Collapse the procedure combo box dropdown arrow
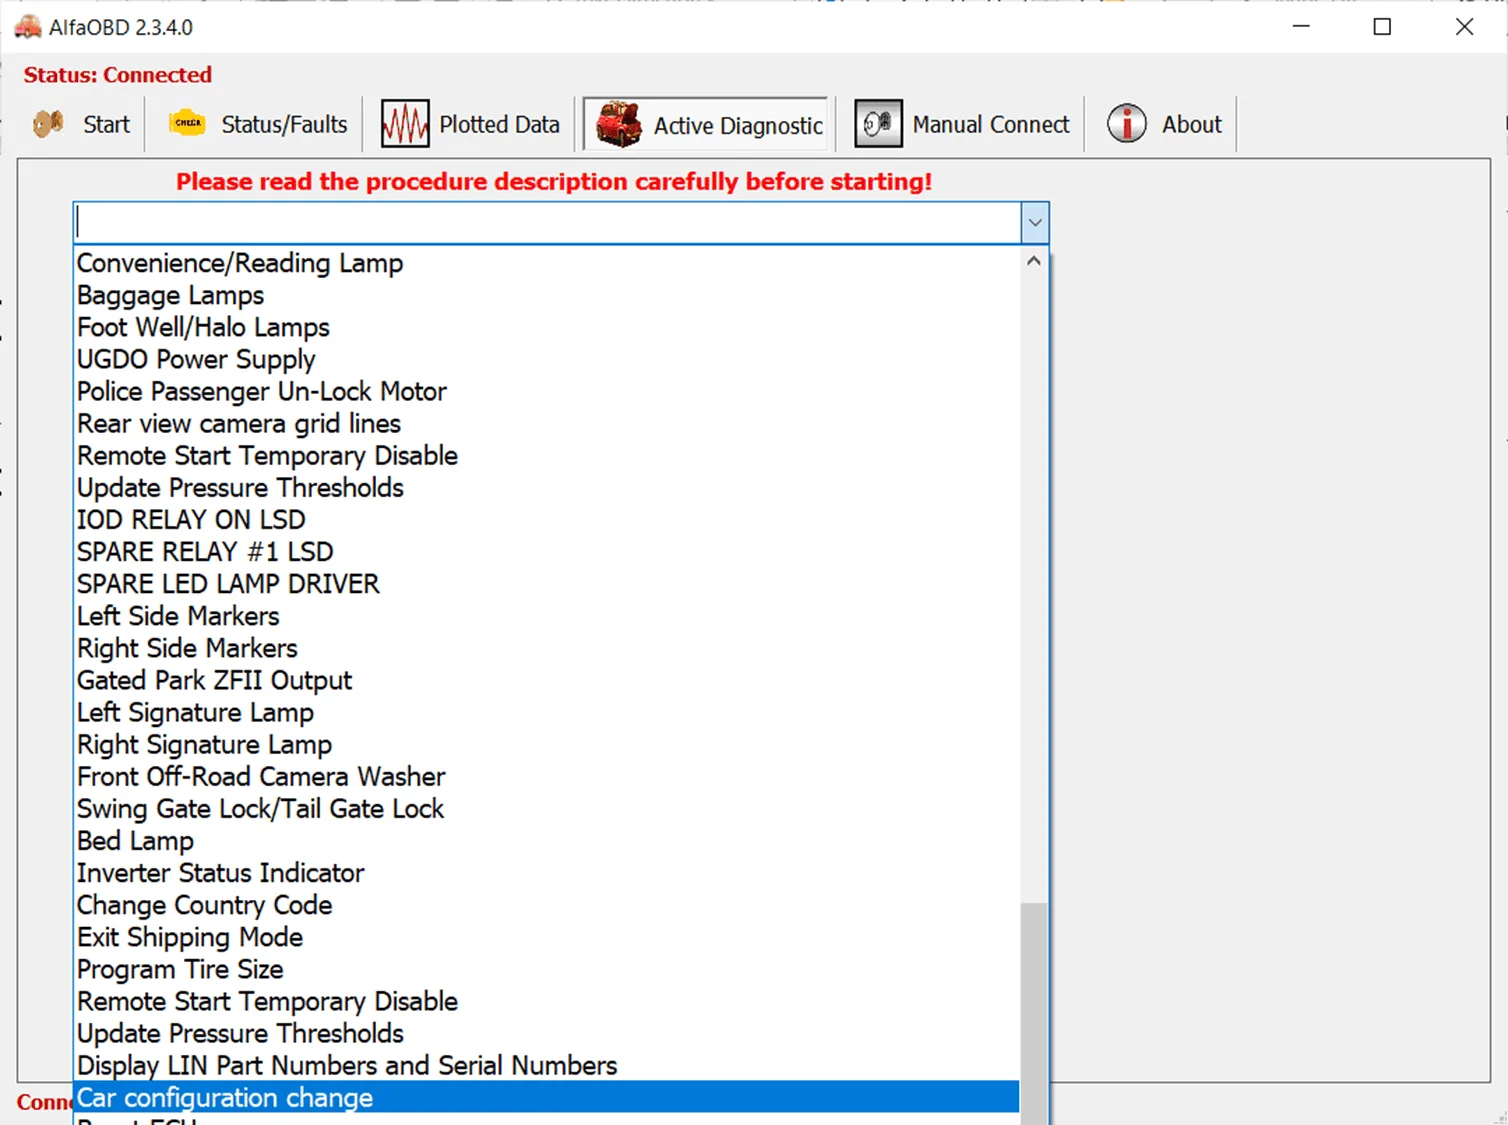The height and width of the screenshot is (1125, 1508). pyautogui.click(x=1035, y=223)
